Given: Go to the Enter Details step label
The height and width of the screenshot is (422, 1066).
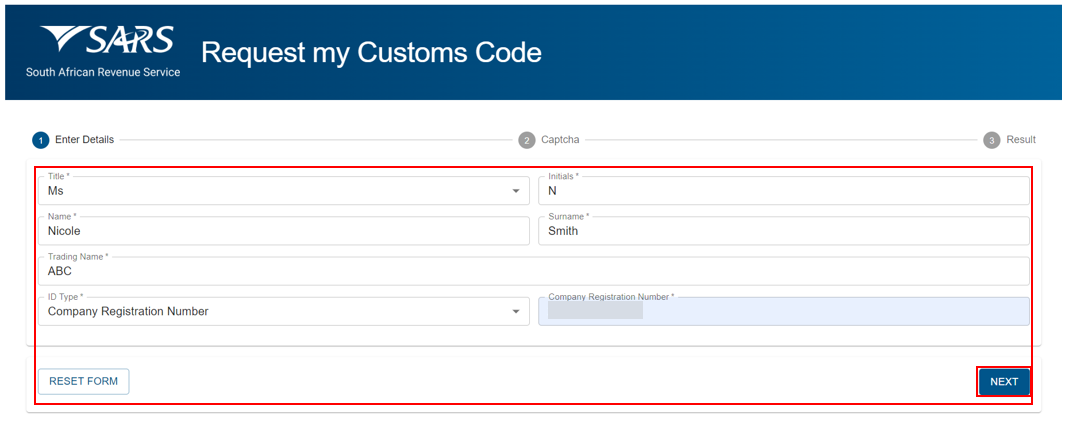Looking at the screenshot, I should click(x=84, y=140).
